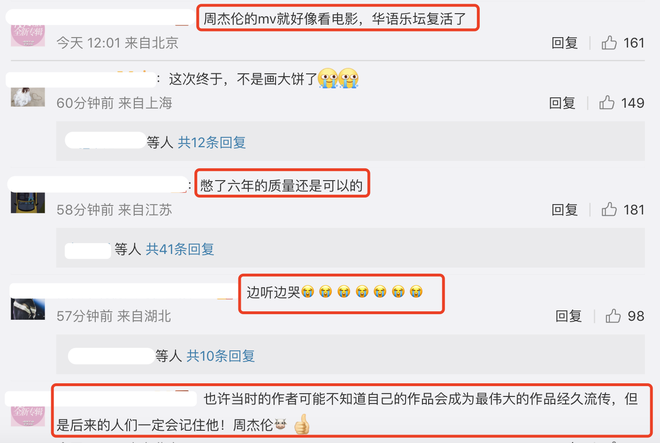Click the comment about 华语乐坛复活了
This screenshot has width=660, height=443.
point(335,19)
